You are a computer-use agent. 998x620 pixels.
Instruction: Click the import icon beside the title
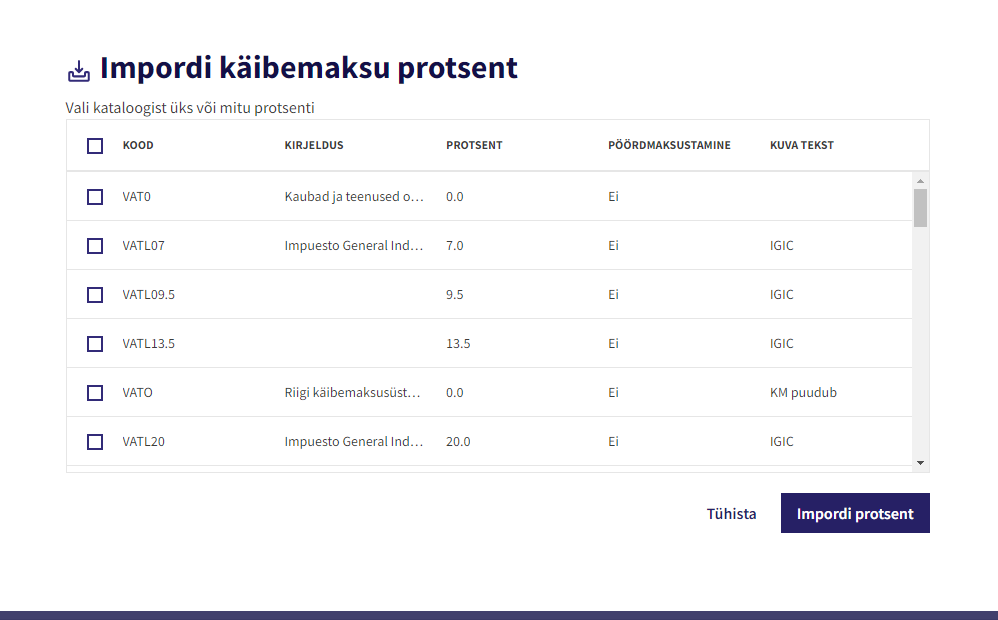[x=79, y=71]
